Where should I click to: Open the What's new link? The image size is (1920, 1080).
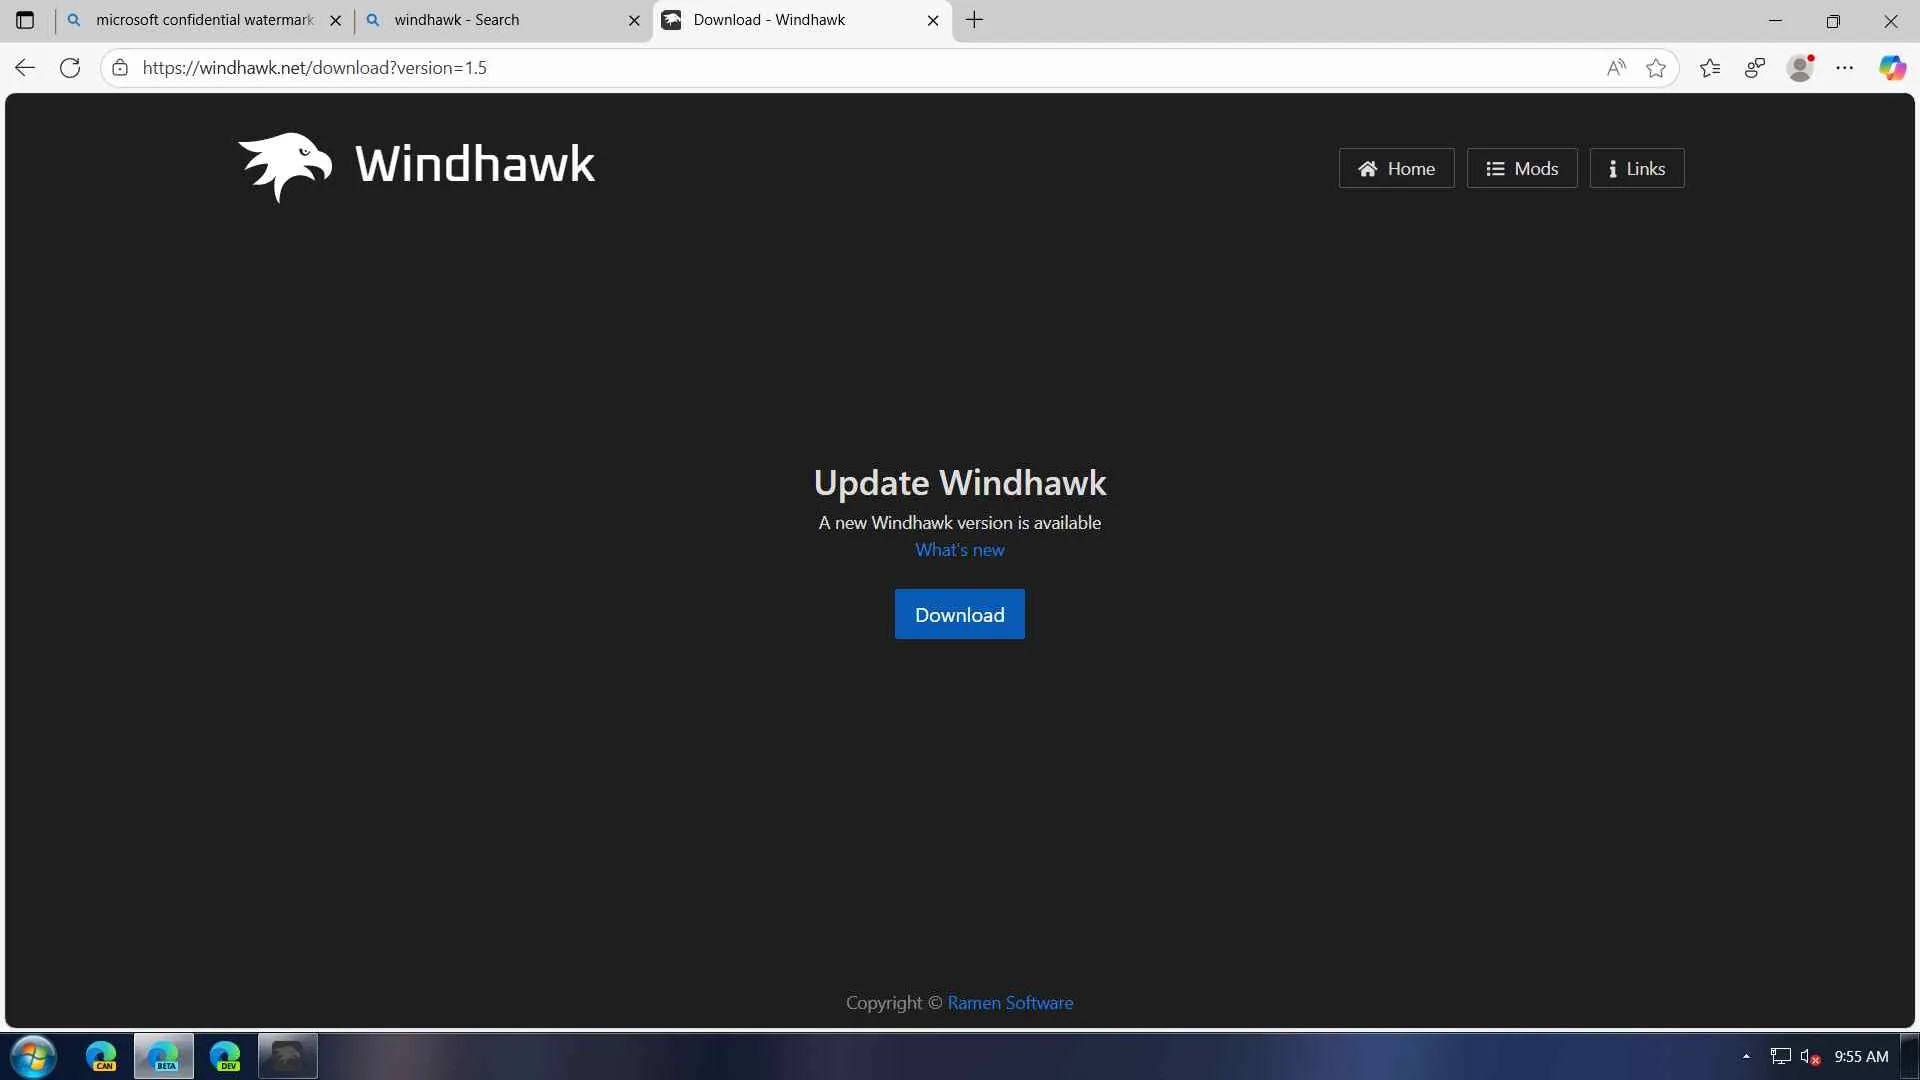(x=959, y=550)
